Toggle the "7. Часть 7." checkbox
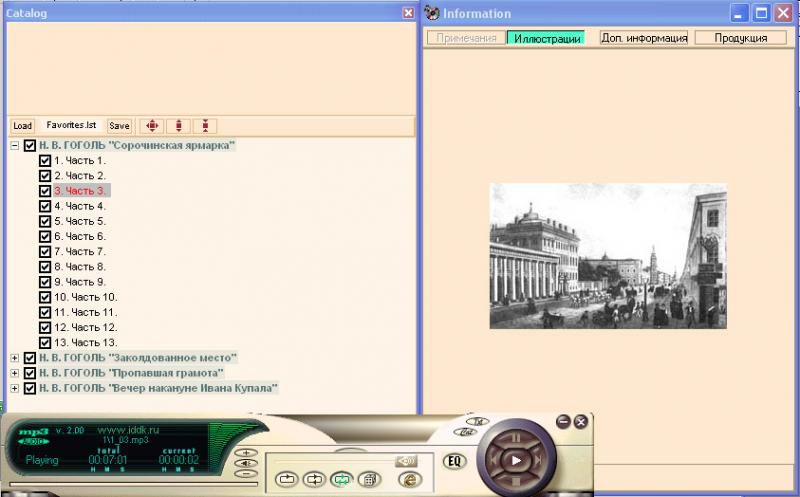The width and height of the screenshot is (800, 497). (x=45, y=252)
